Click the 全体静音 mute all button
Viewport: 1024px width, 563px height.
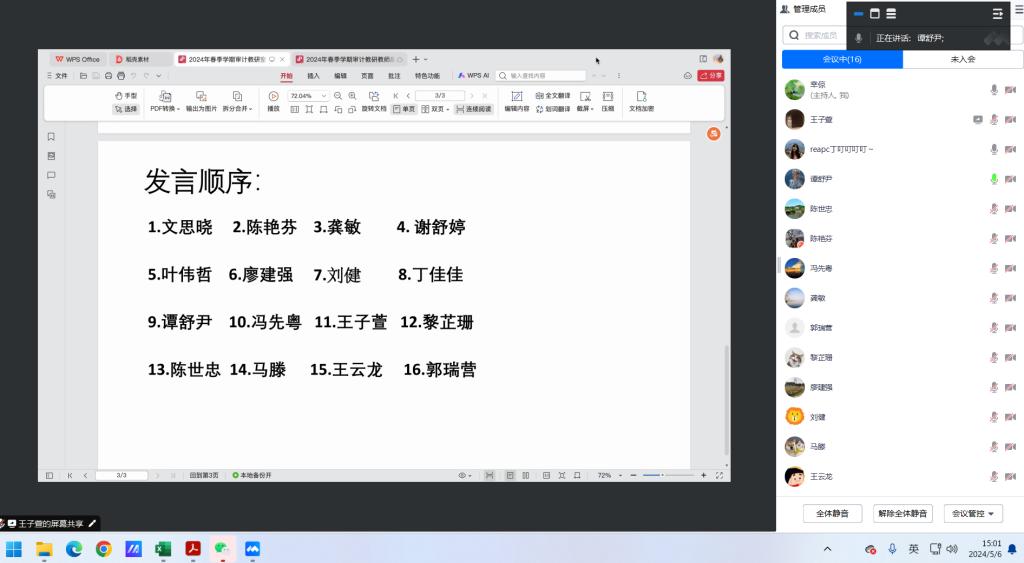tap(832, 514)
